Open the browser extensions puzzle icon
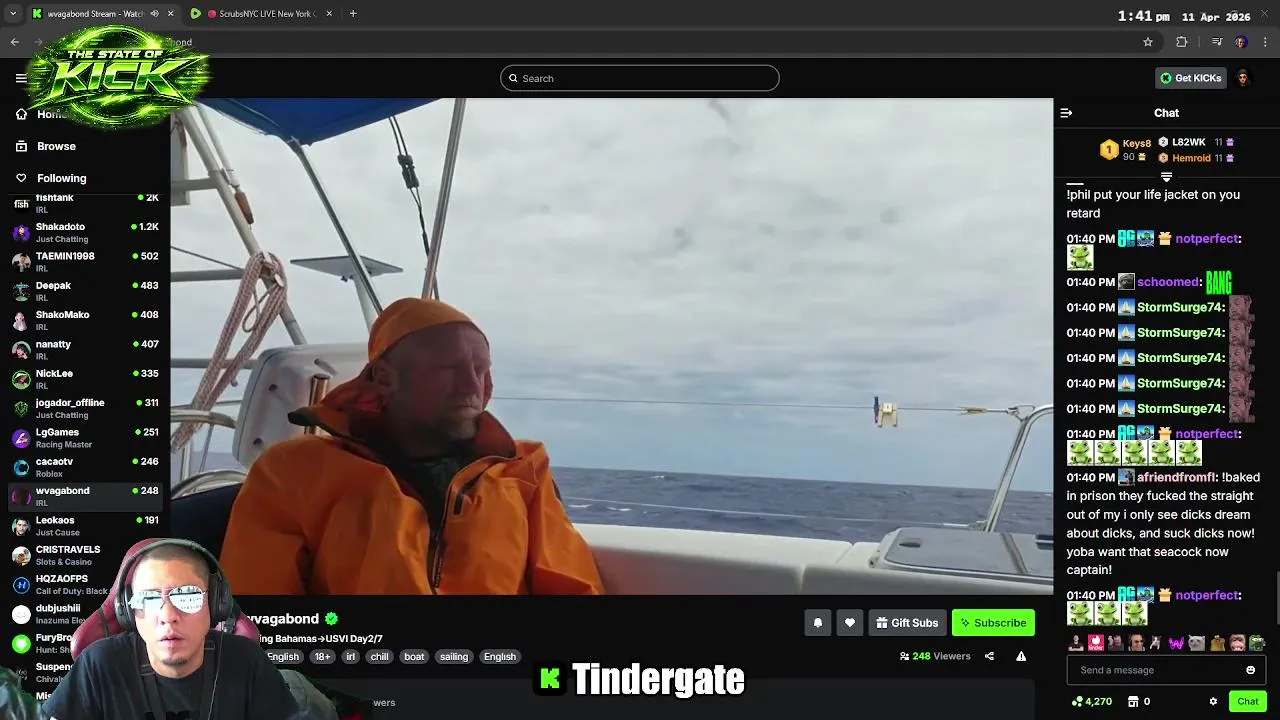This screenshot has height=720, width=1280. 1181,42
